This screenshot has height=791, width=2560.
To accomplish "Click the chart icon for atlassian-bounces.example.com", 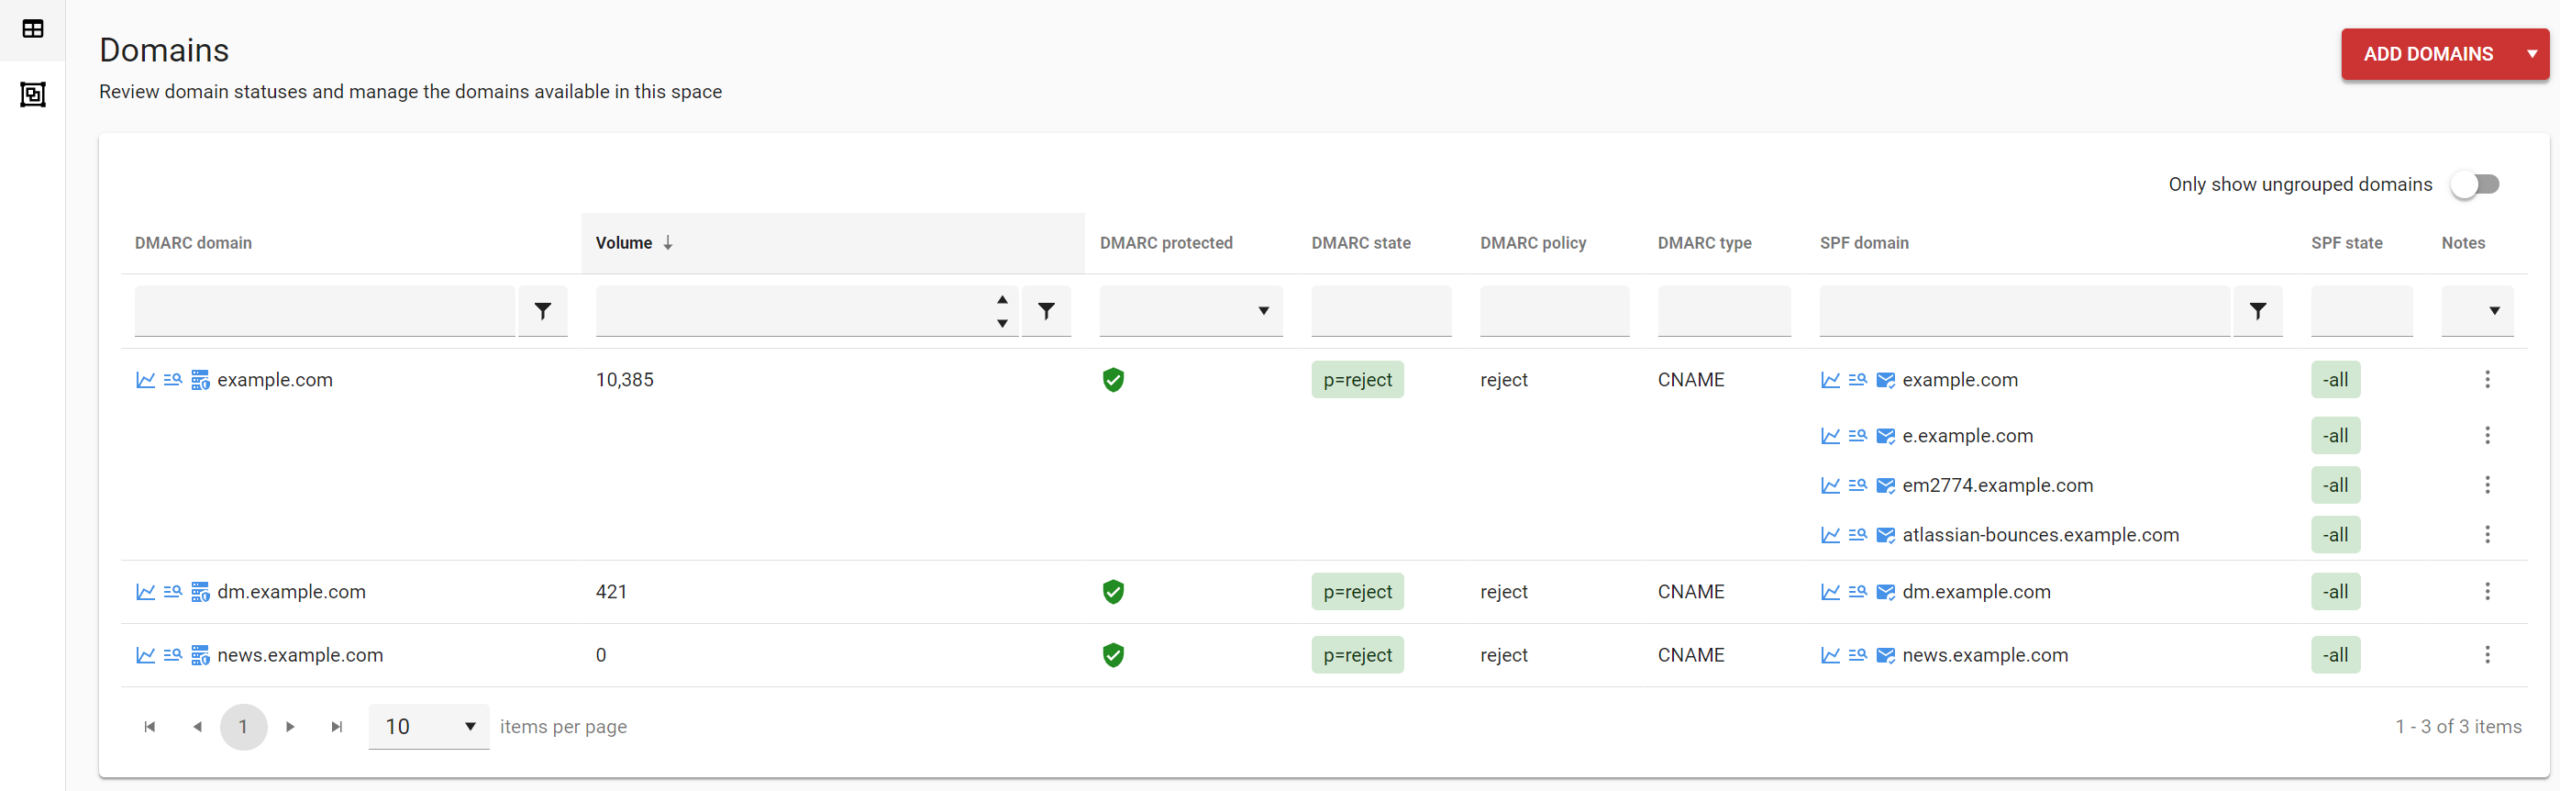I will 1830,535.
